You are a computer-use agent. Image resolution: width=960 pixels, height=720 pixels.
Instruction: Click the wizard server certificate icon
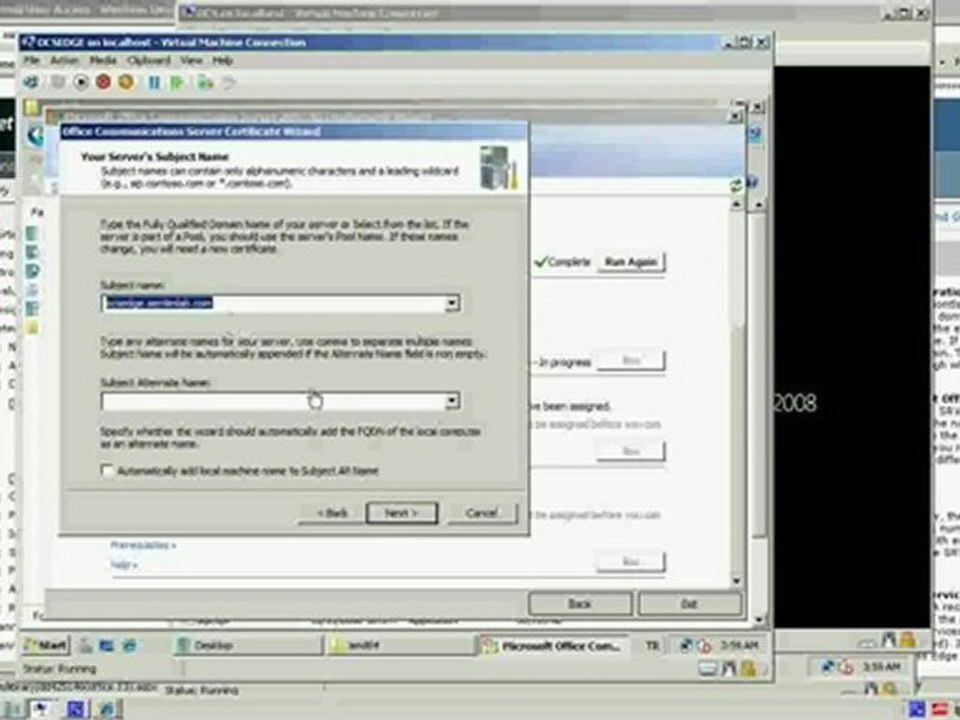pyautogui.click(x=499, y=167)
